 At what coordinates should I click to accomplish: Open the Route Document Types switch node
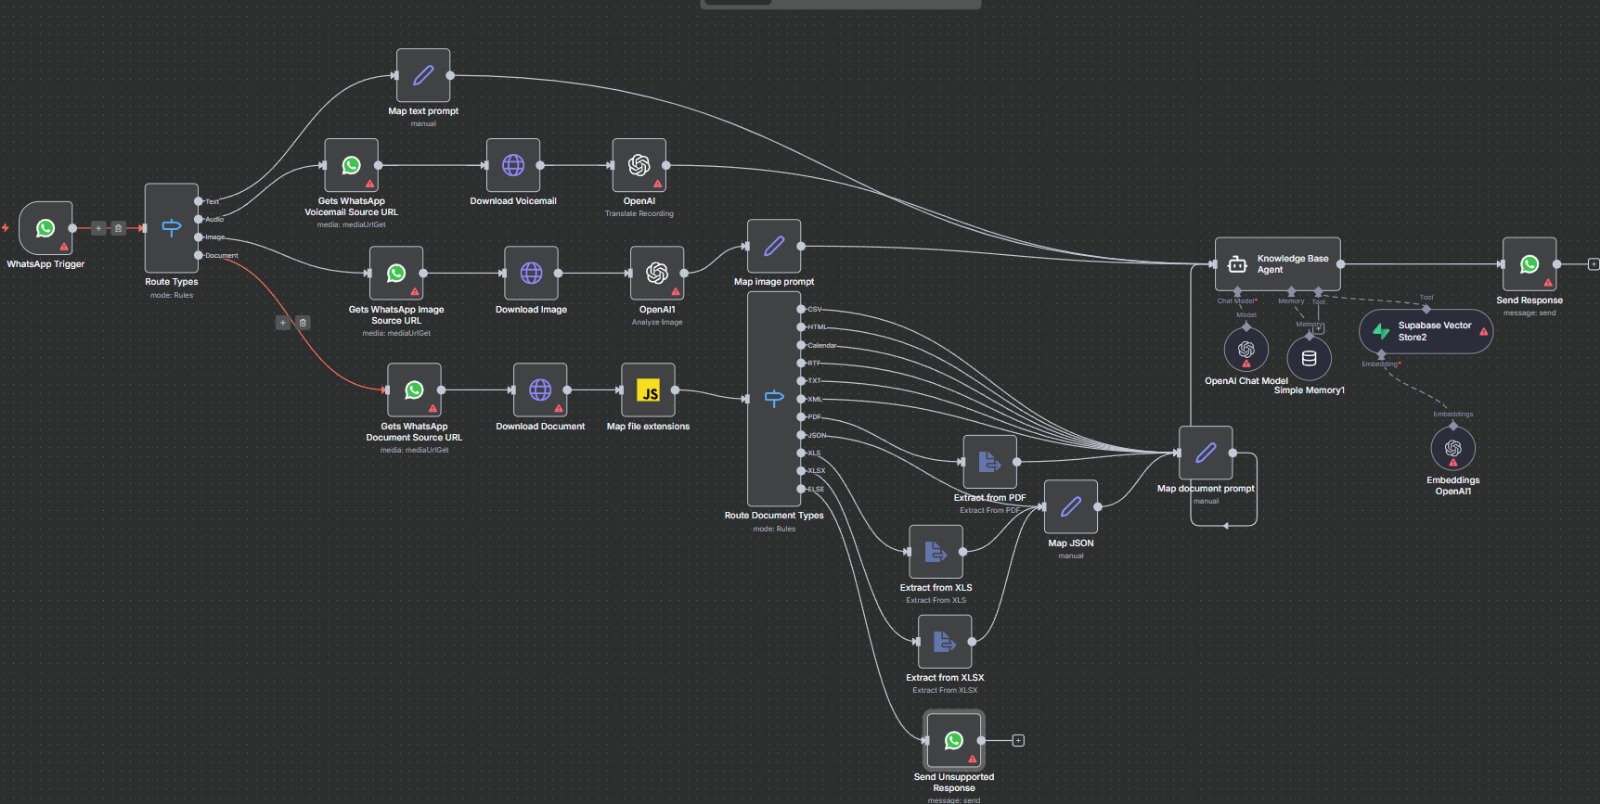tap(774, 399)
